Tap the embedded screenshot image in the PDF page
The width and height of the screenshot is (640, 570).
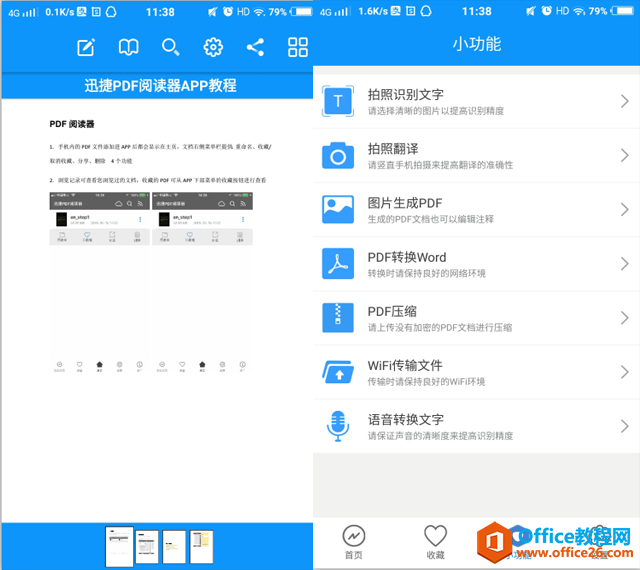pos(151,283)
